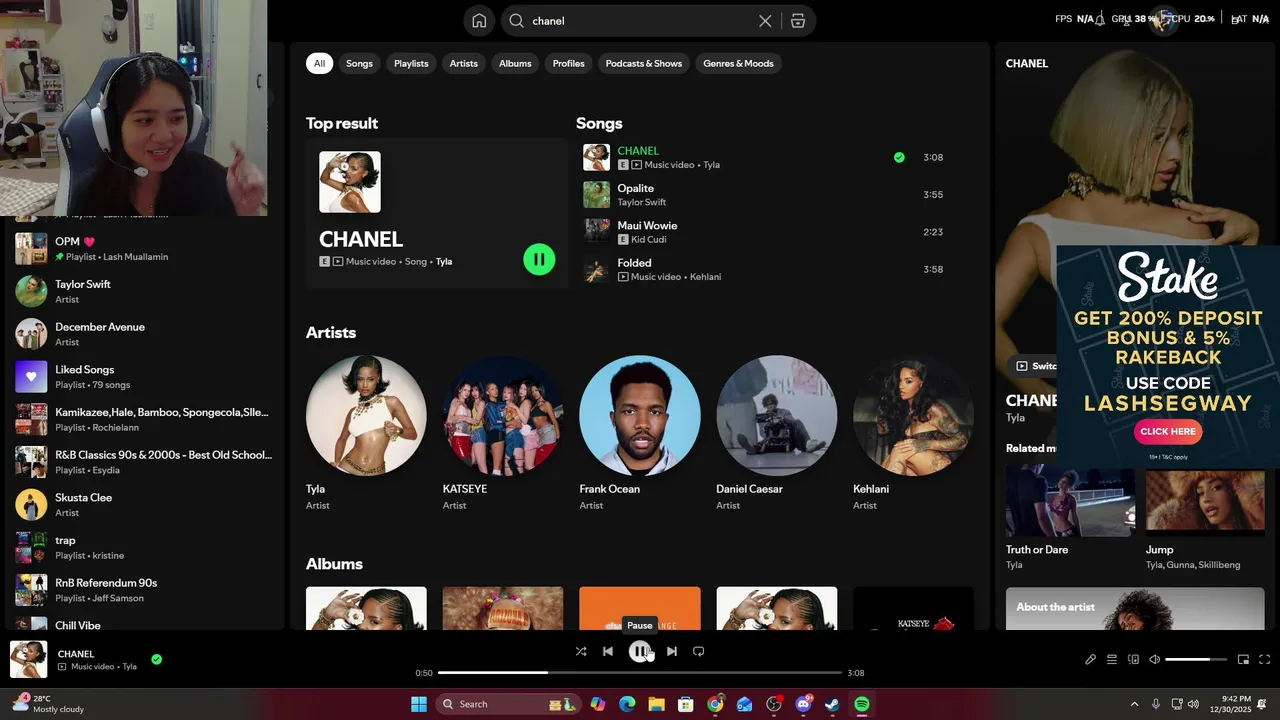Skip to previous track
The image size is (1280, 720).
coord(608,651)
